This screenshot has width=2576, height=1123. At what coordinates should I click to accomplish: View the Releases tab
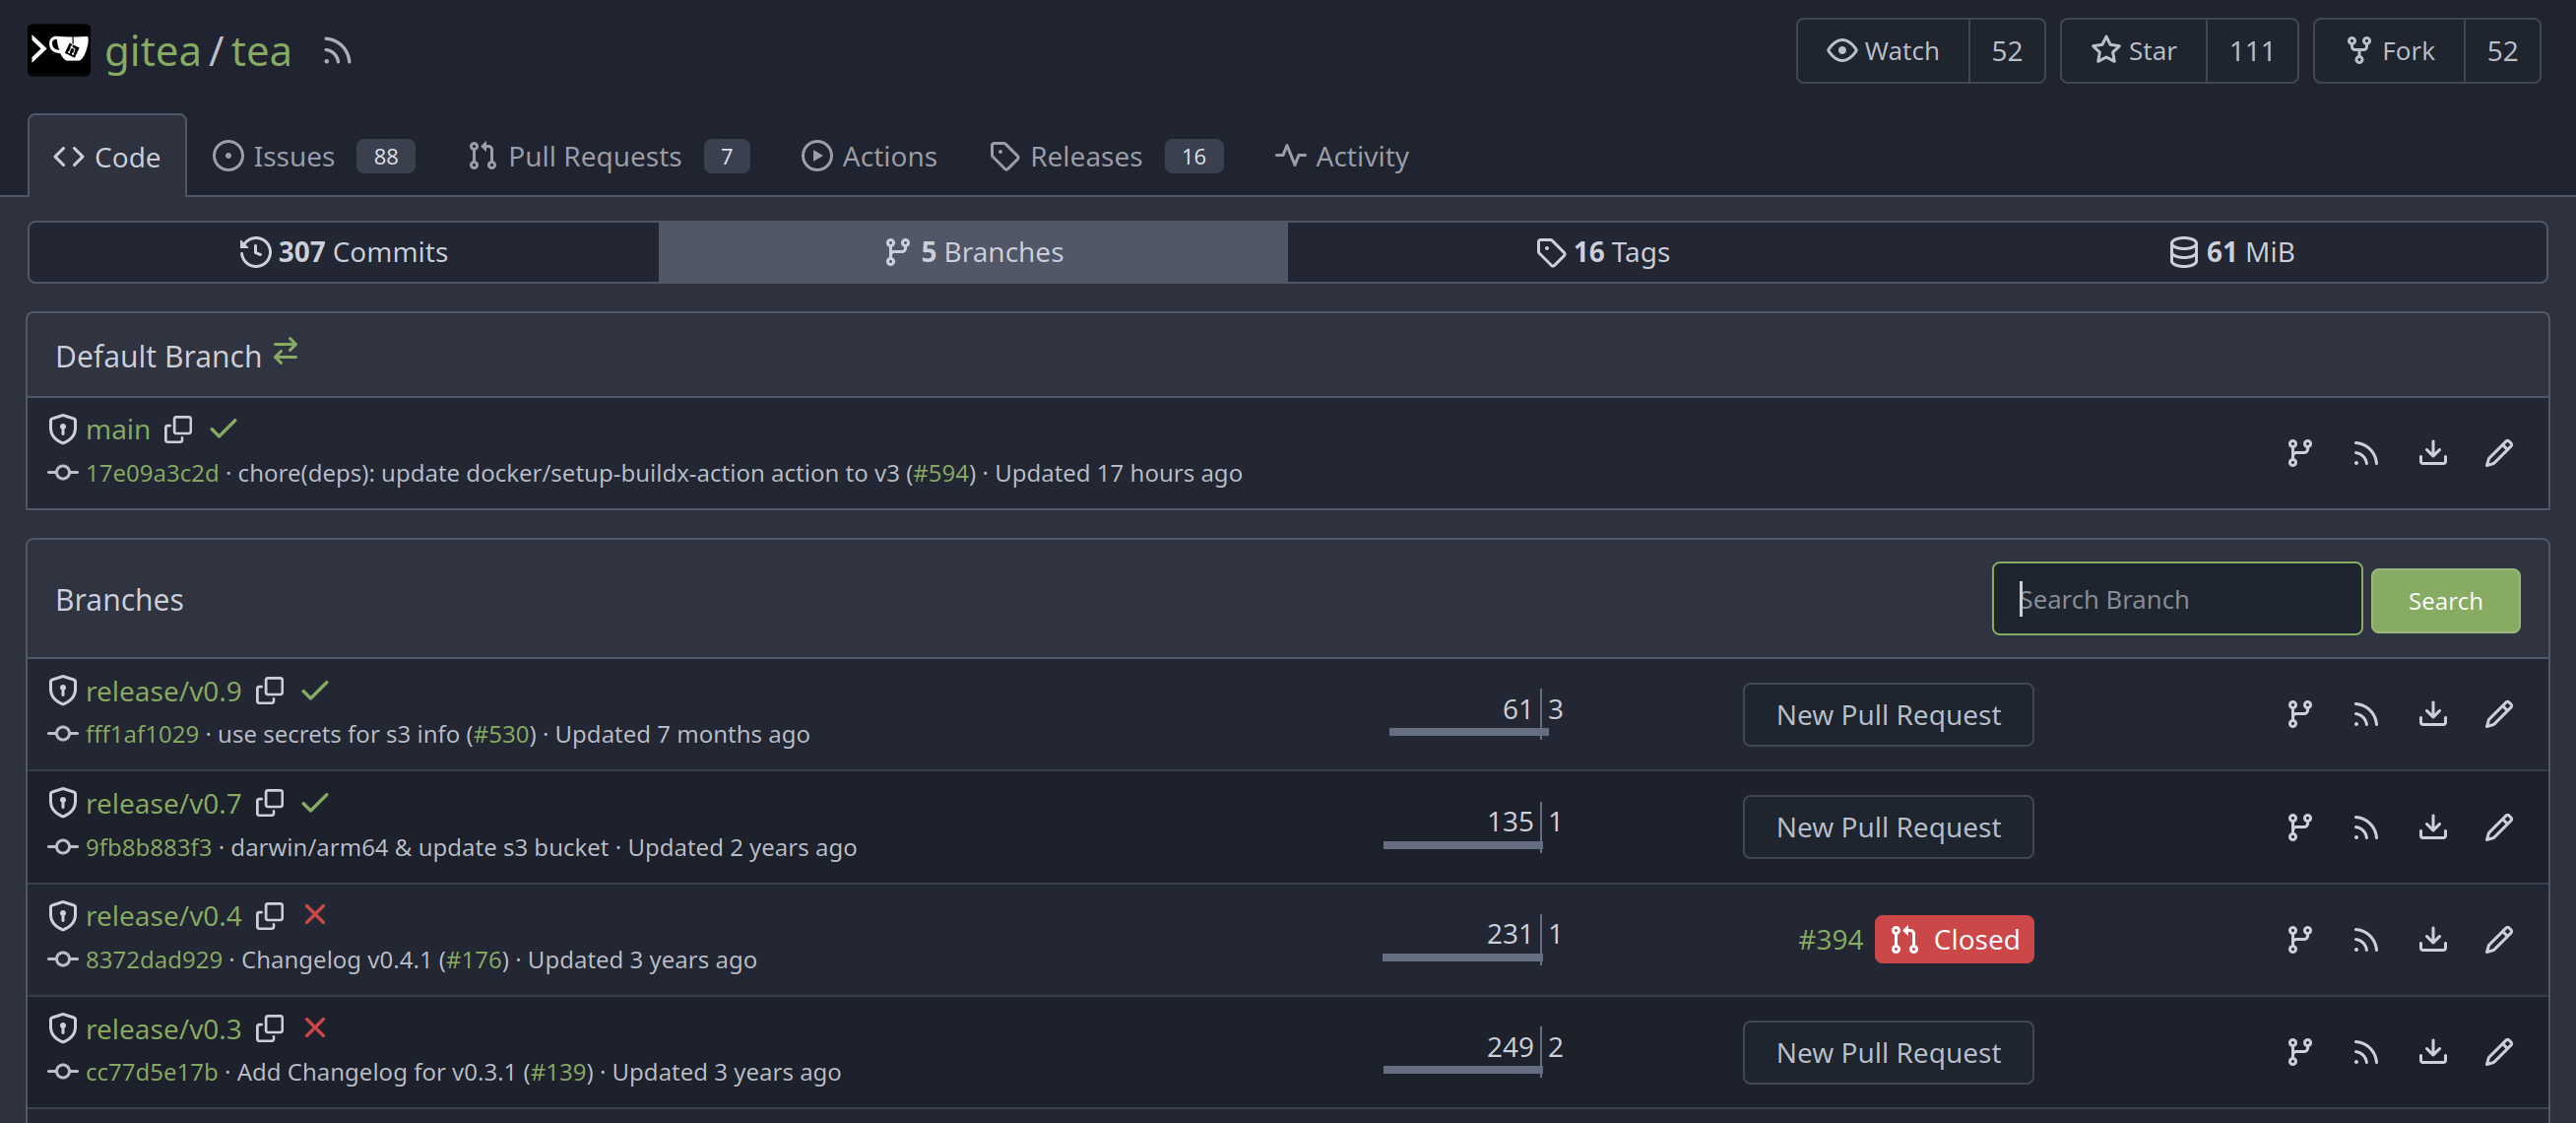pyautogui.click(x=1105, y=156)
